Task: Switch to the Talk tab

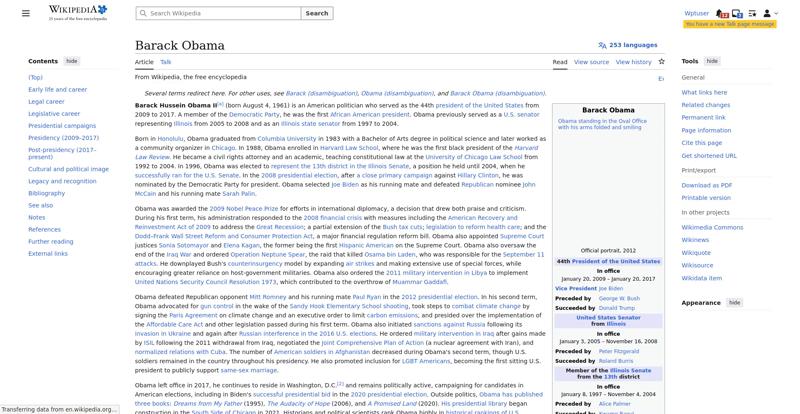Action: click(x=166, y=62)
